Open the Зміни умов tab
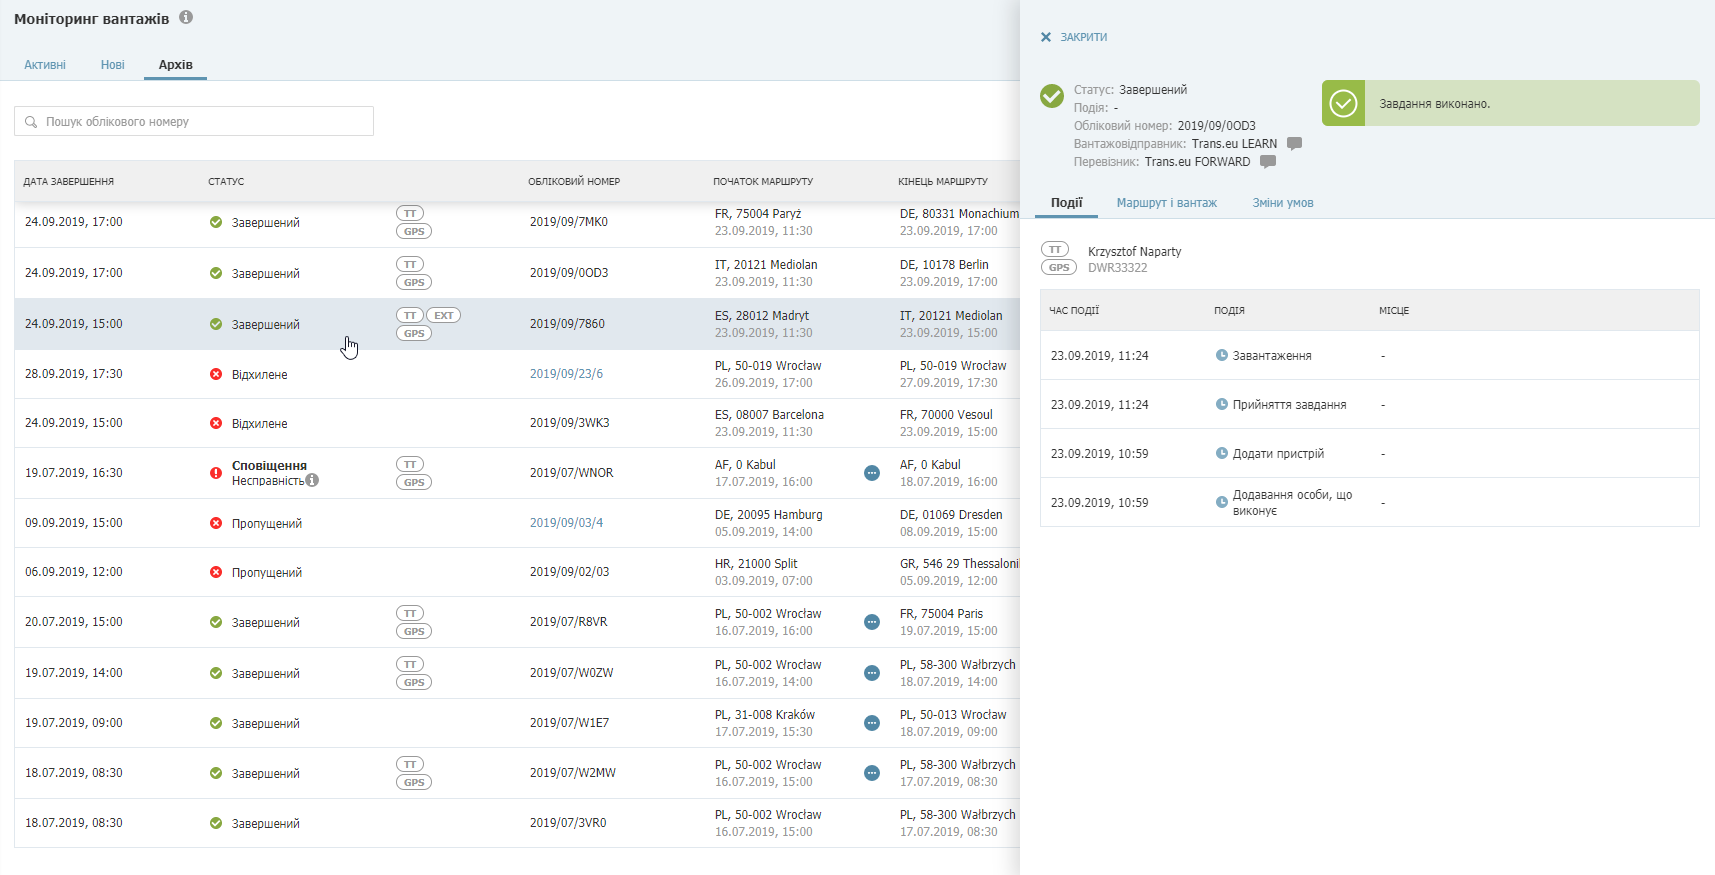Screen dimensions: 1715x875 coord(1283,203)
